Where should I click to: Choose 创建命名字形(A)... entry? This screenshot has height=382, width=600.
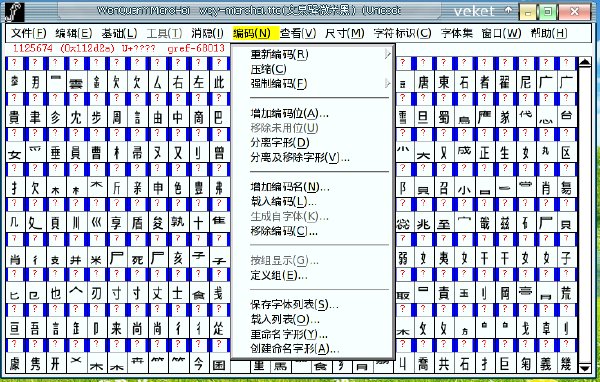point(295,349)
